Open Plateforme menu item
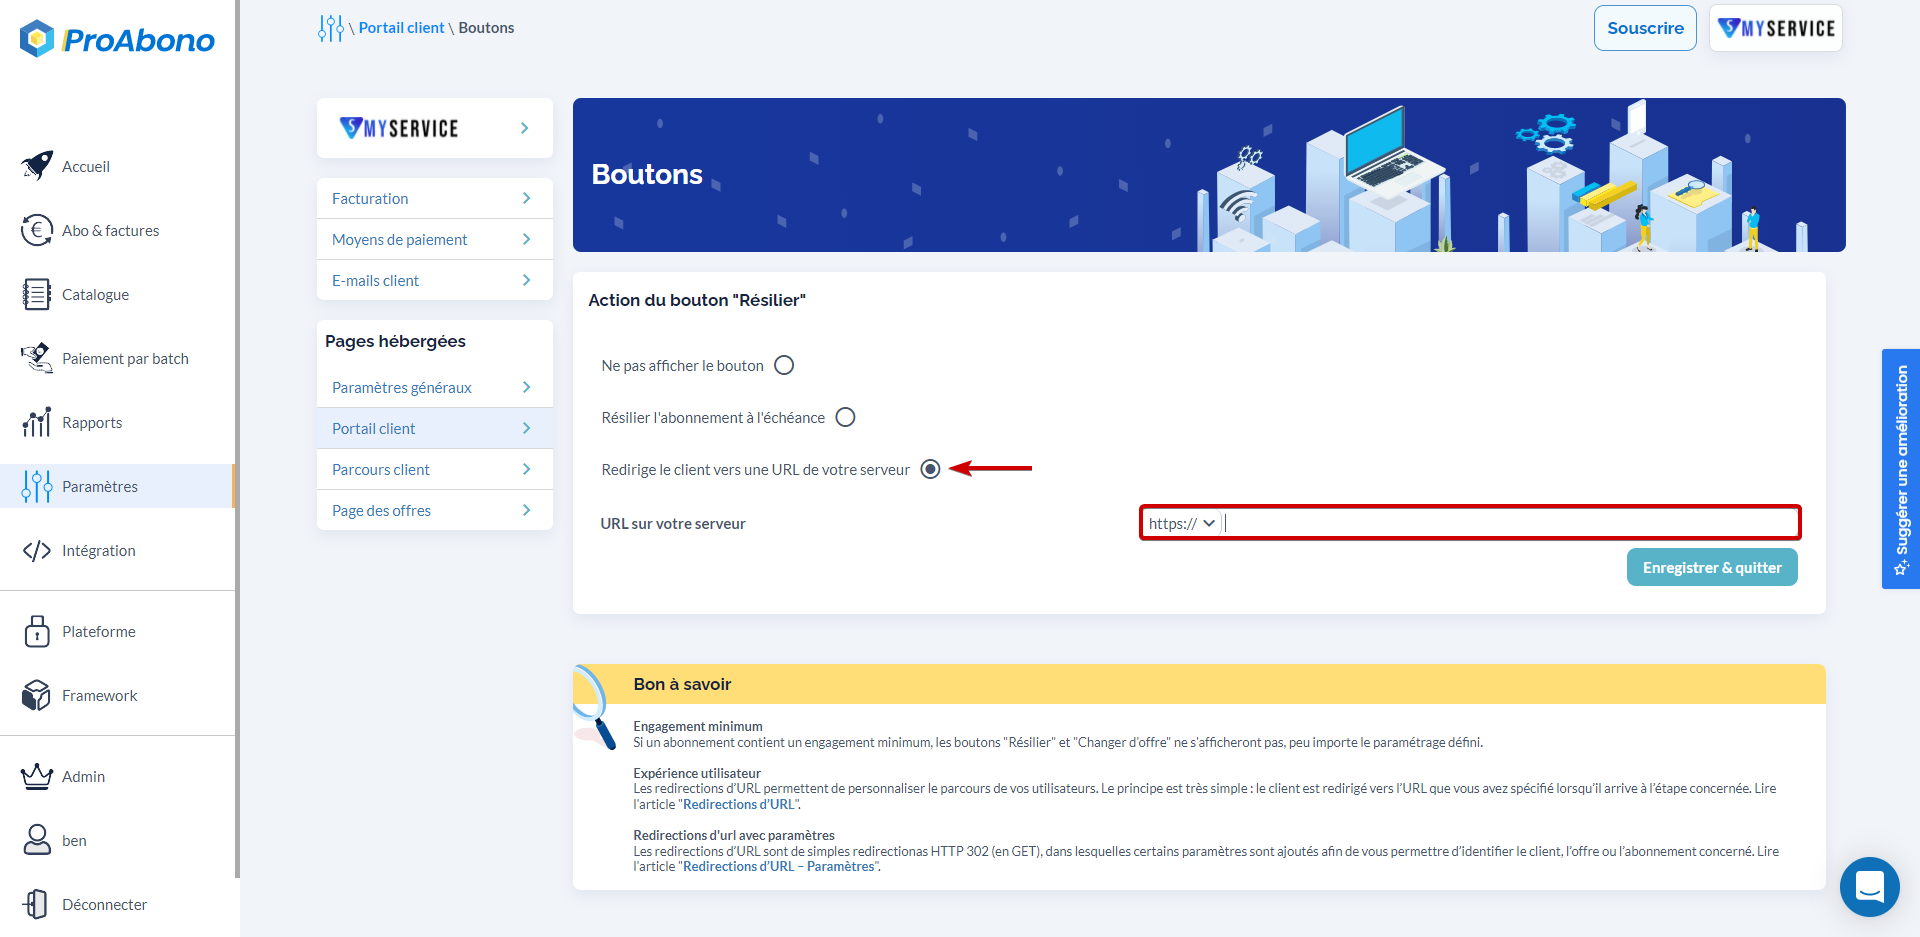 [x=98, y=631]
